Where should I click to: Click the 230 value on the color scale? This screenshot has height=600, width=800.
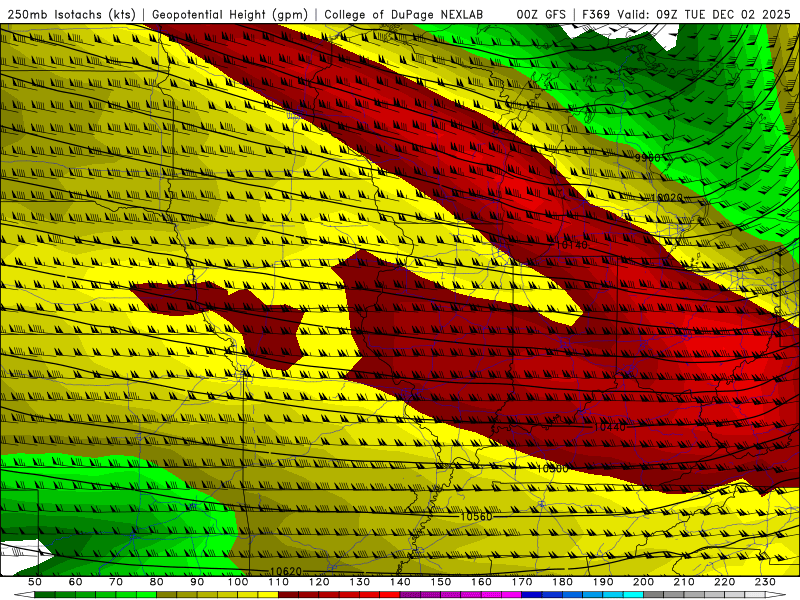click(x=765, y=582)
